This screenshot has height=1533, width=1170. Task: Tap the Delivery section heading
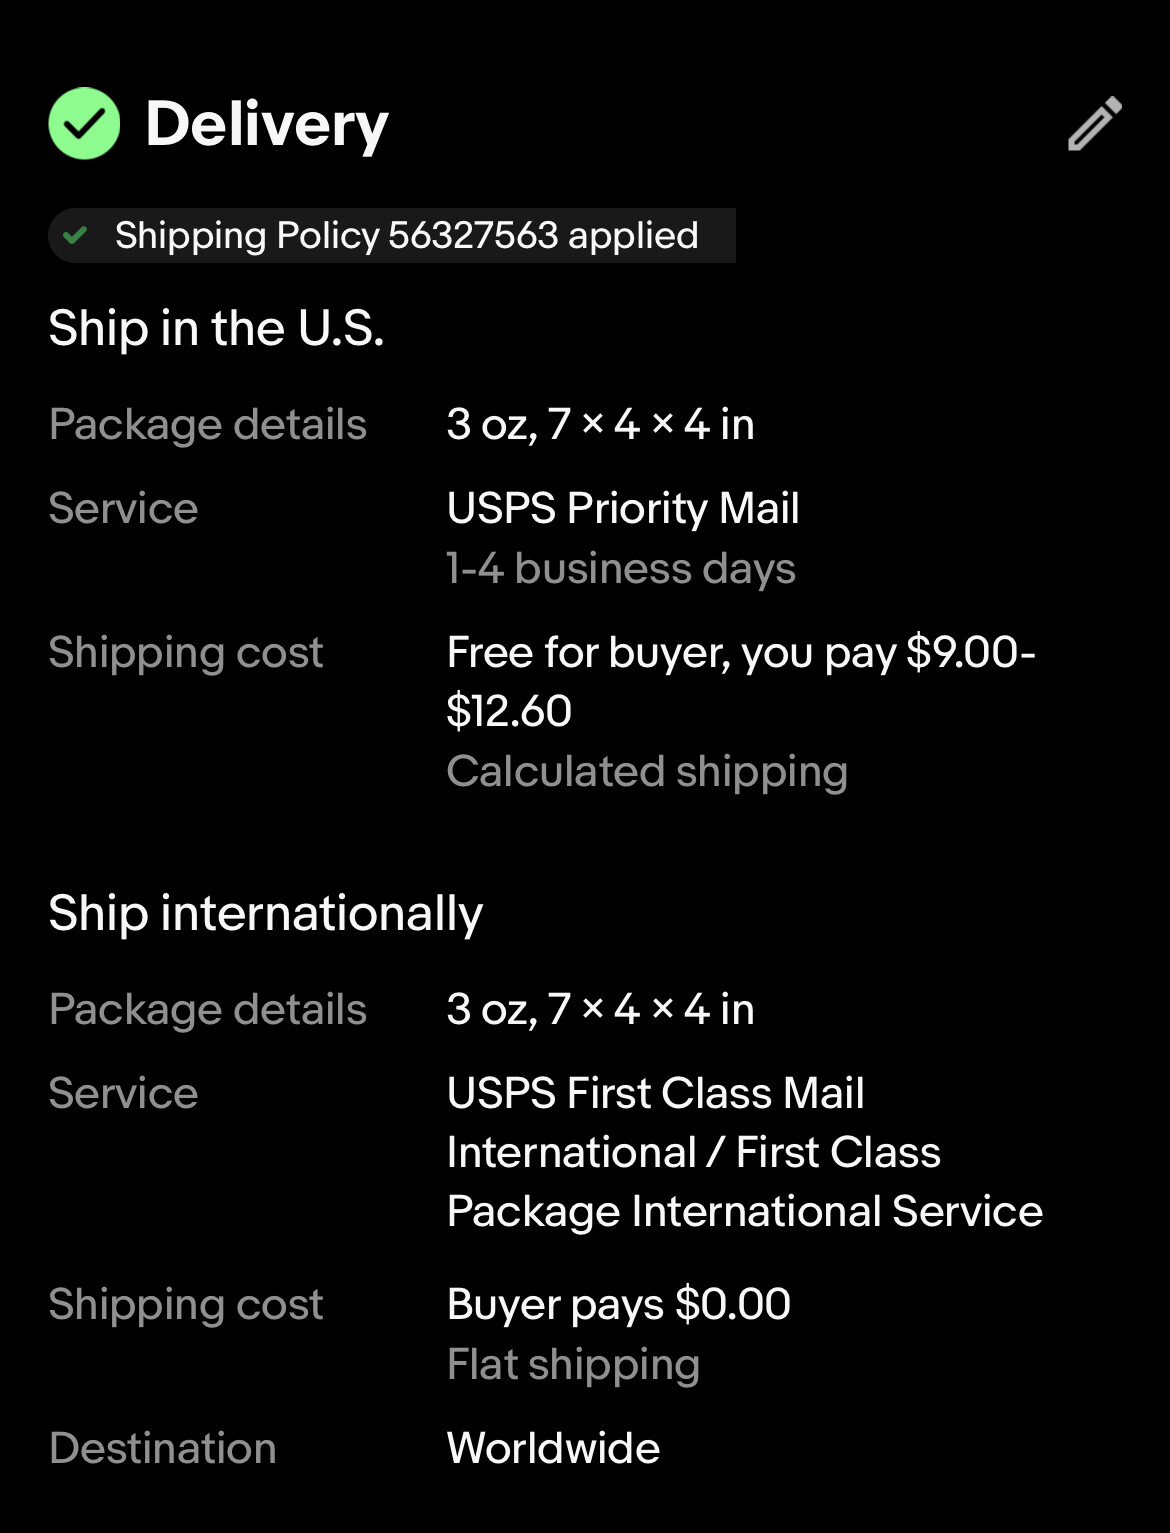point(267,125)
